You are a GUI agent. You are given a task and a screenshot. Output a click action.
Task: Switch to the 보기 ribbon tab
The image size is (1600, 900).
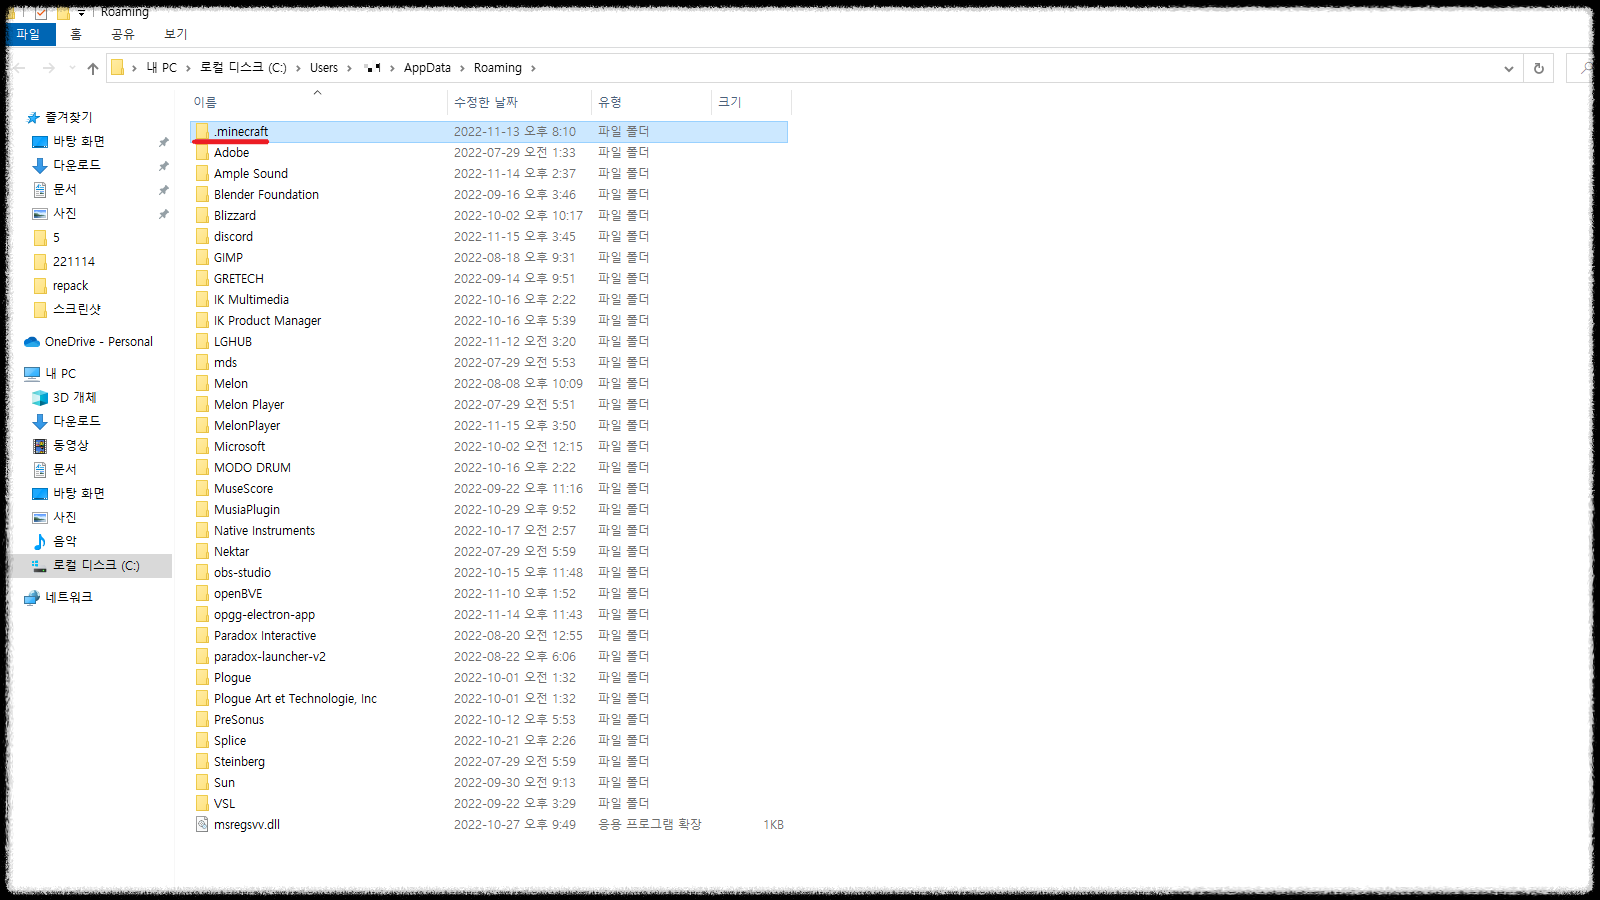[176, 34]
